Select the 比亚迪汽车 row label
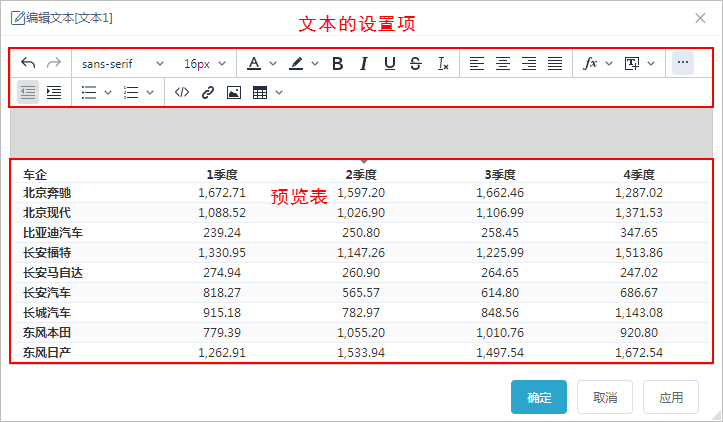Image resolution: width=723 pixels, height=422 pixels. coord(53,232)
